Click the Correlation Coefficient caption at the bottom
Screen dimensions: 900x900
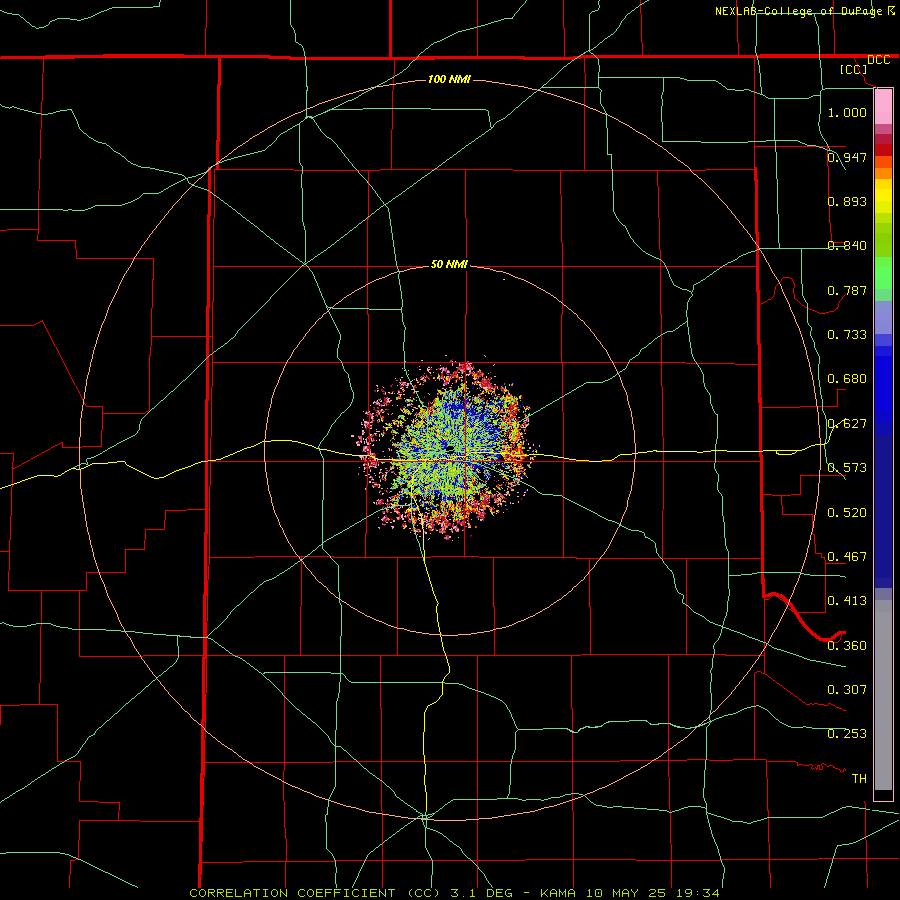(x=455, y=893)
